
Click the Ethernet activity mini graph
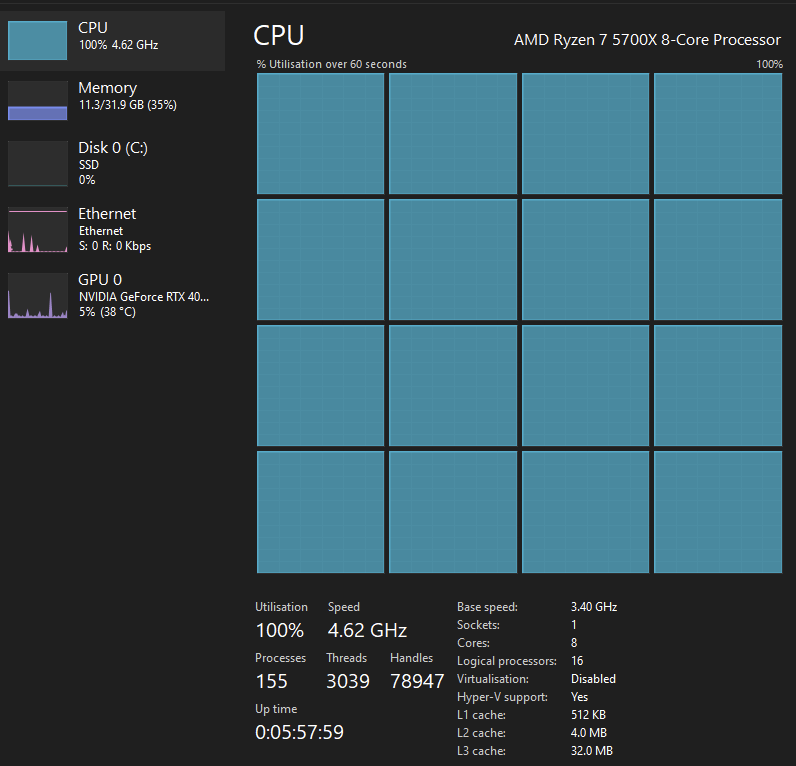click(x=38, y=230)
